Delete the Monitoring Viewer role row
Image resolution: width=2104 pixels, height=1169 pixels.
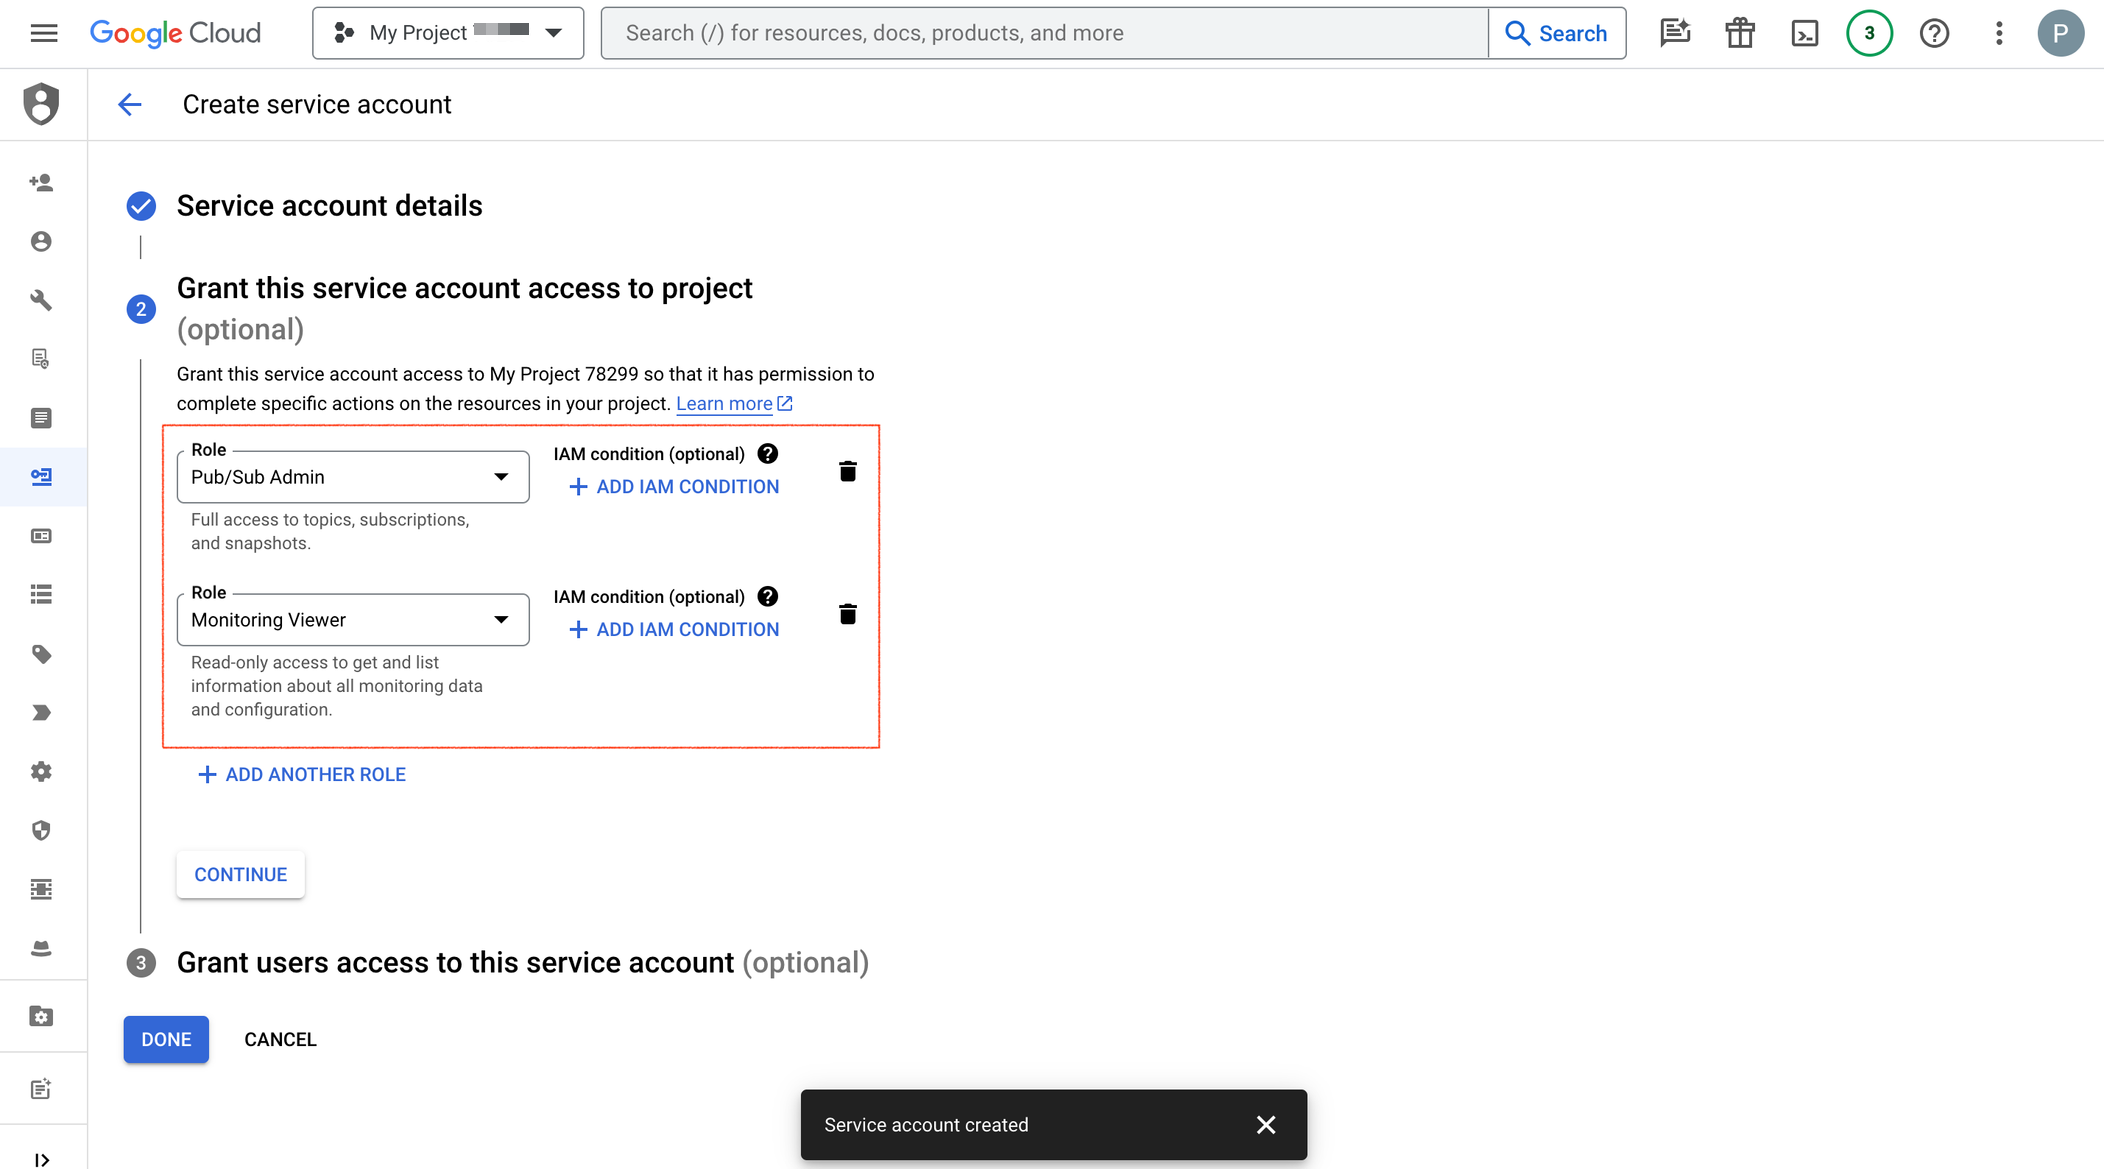point(847,614)
